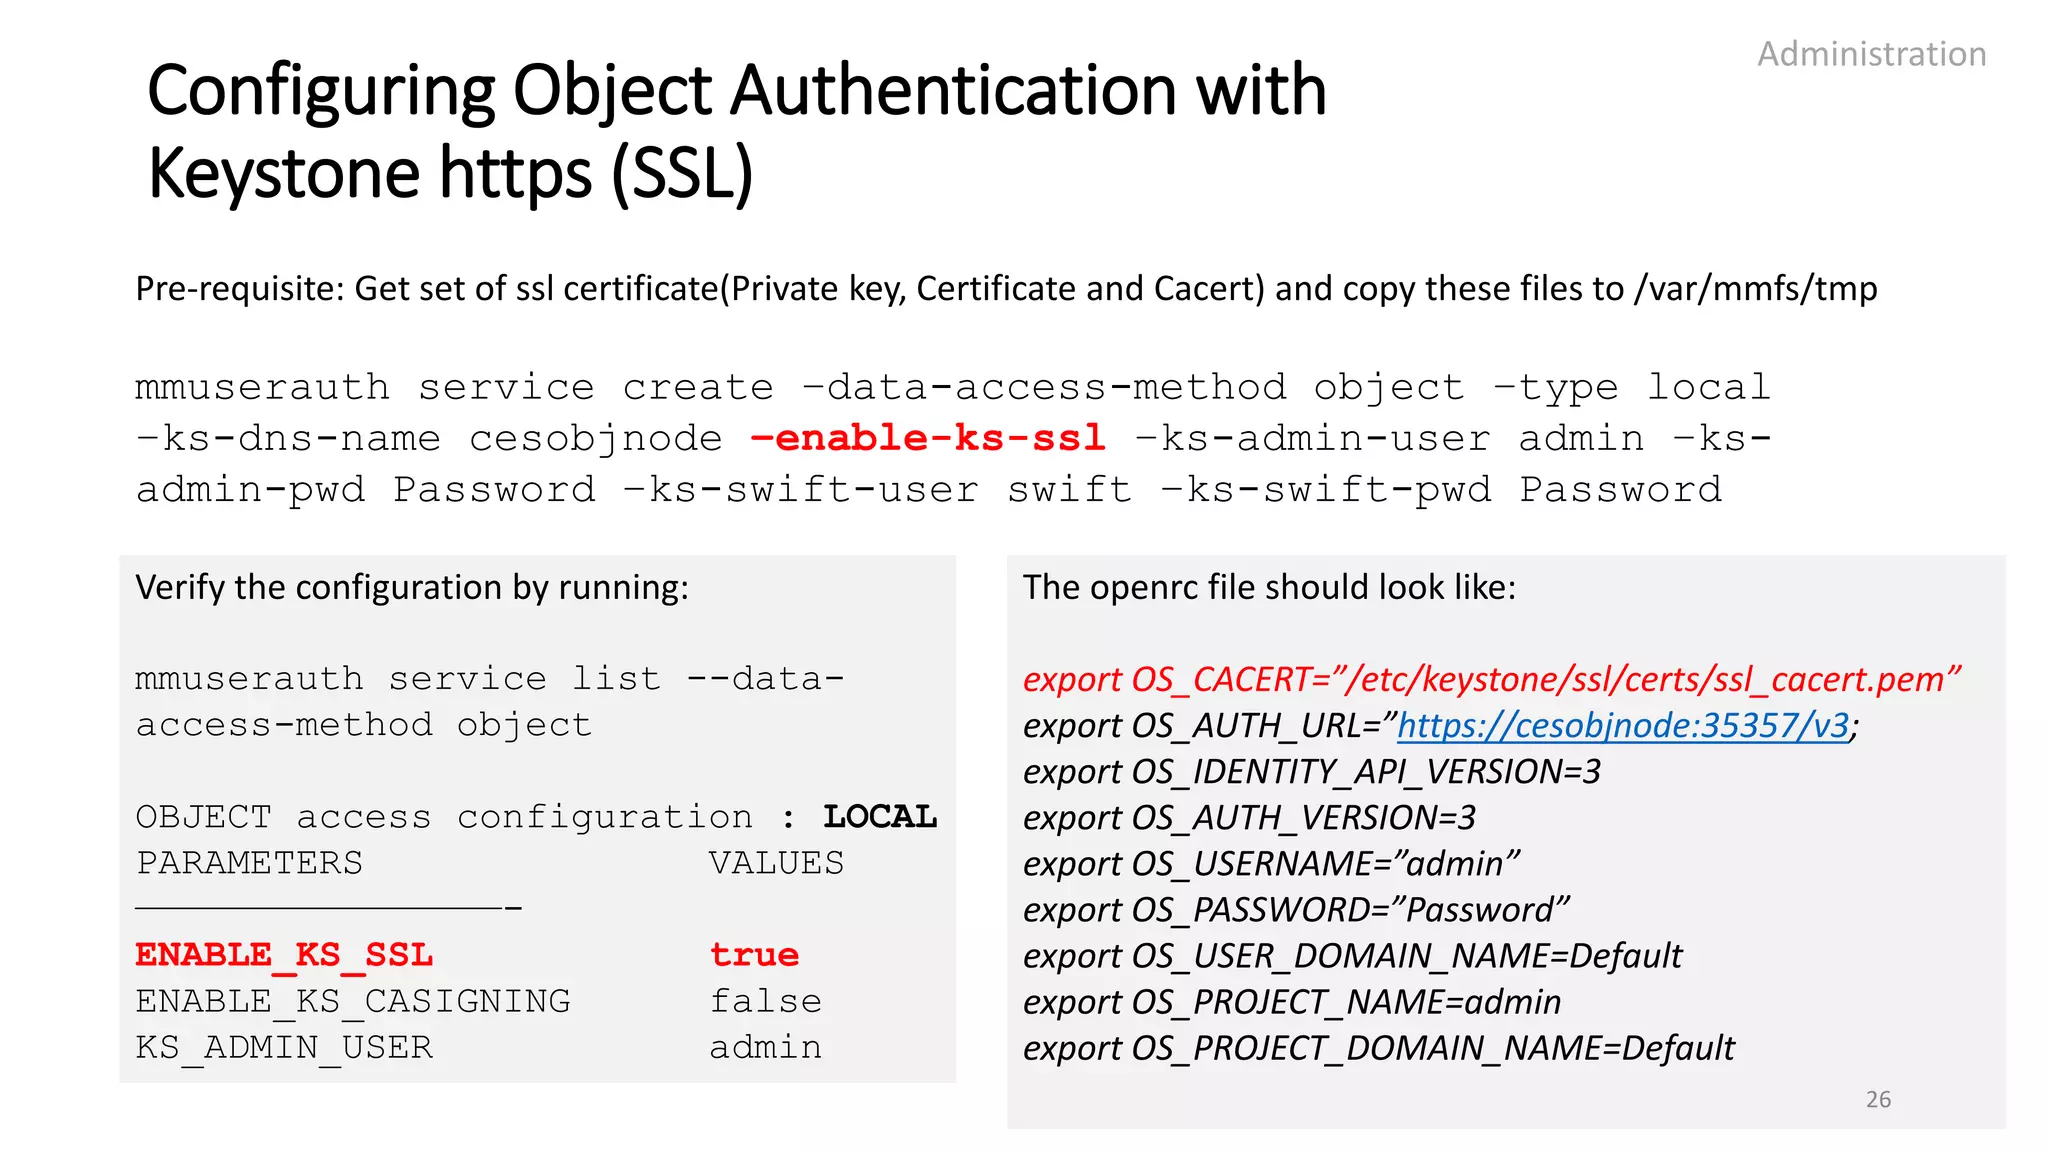The width and height of the screenshot is (2048, 1152).
Task: Click the 'export OS_AUTH_VERSION=3' line
Action: pos(1249,818)
